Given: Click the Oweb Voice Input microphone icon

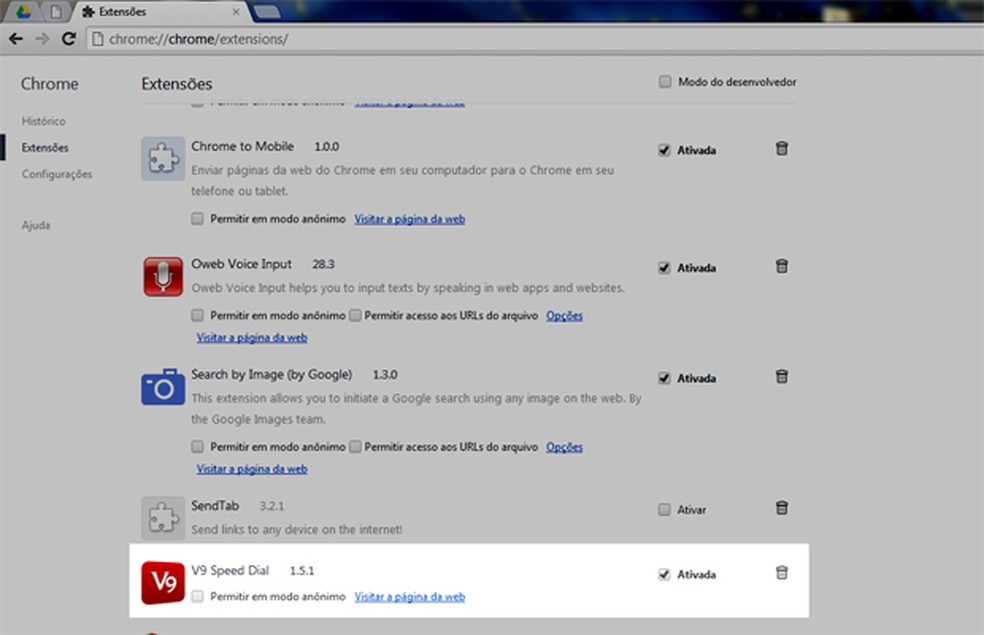Looking at the screenshot, I should 163,274.
